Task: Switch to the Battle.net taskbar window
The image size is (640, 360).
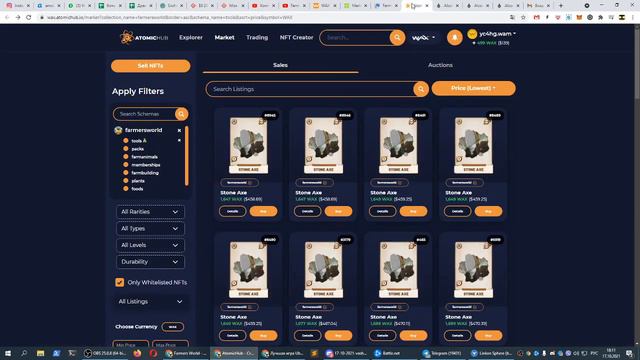Action: [388, 353]
